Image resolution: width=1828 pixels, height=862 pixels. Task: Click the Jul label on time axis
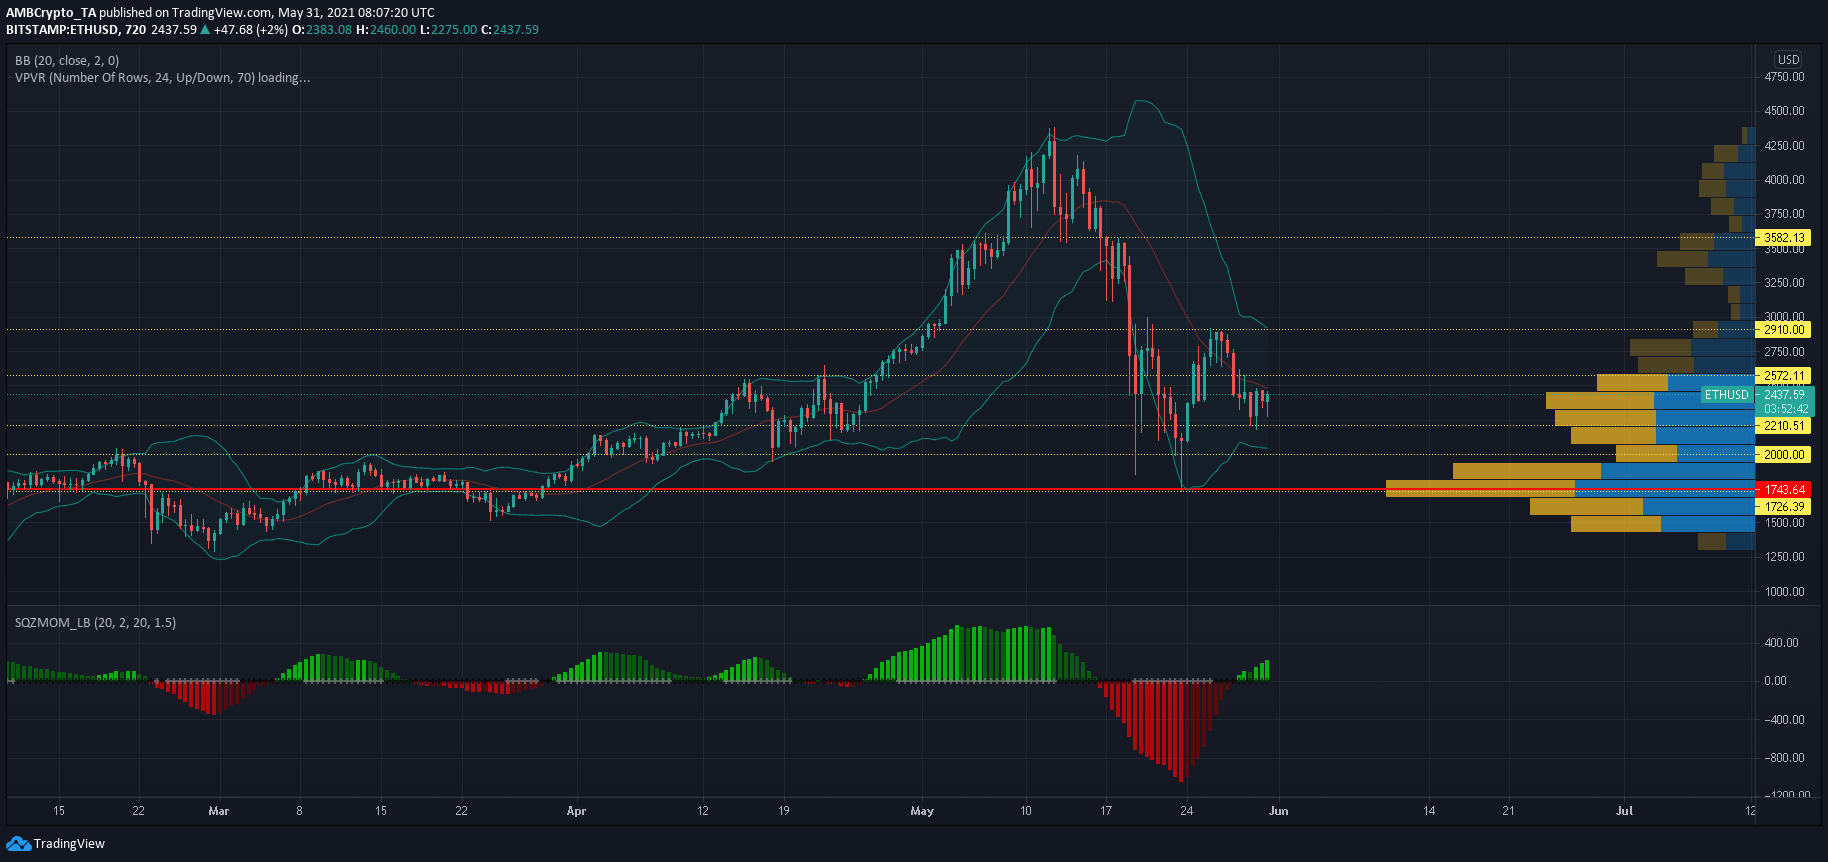point(1624,811)
